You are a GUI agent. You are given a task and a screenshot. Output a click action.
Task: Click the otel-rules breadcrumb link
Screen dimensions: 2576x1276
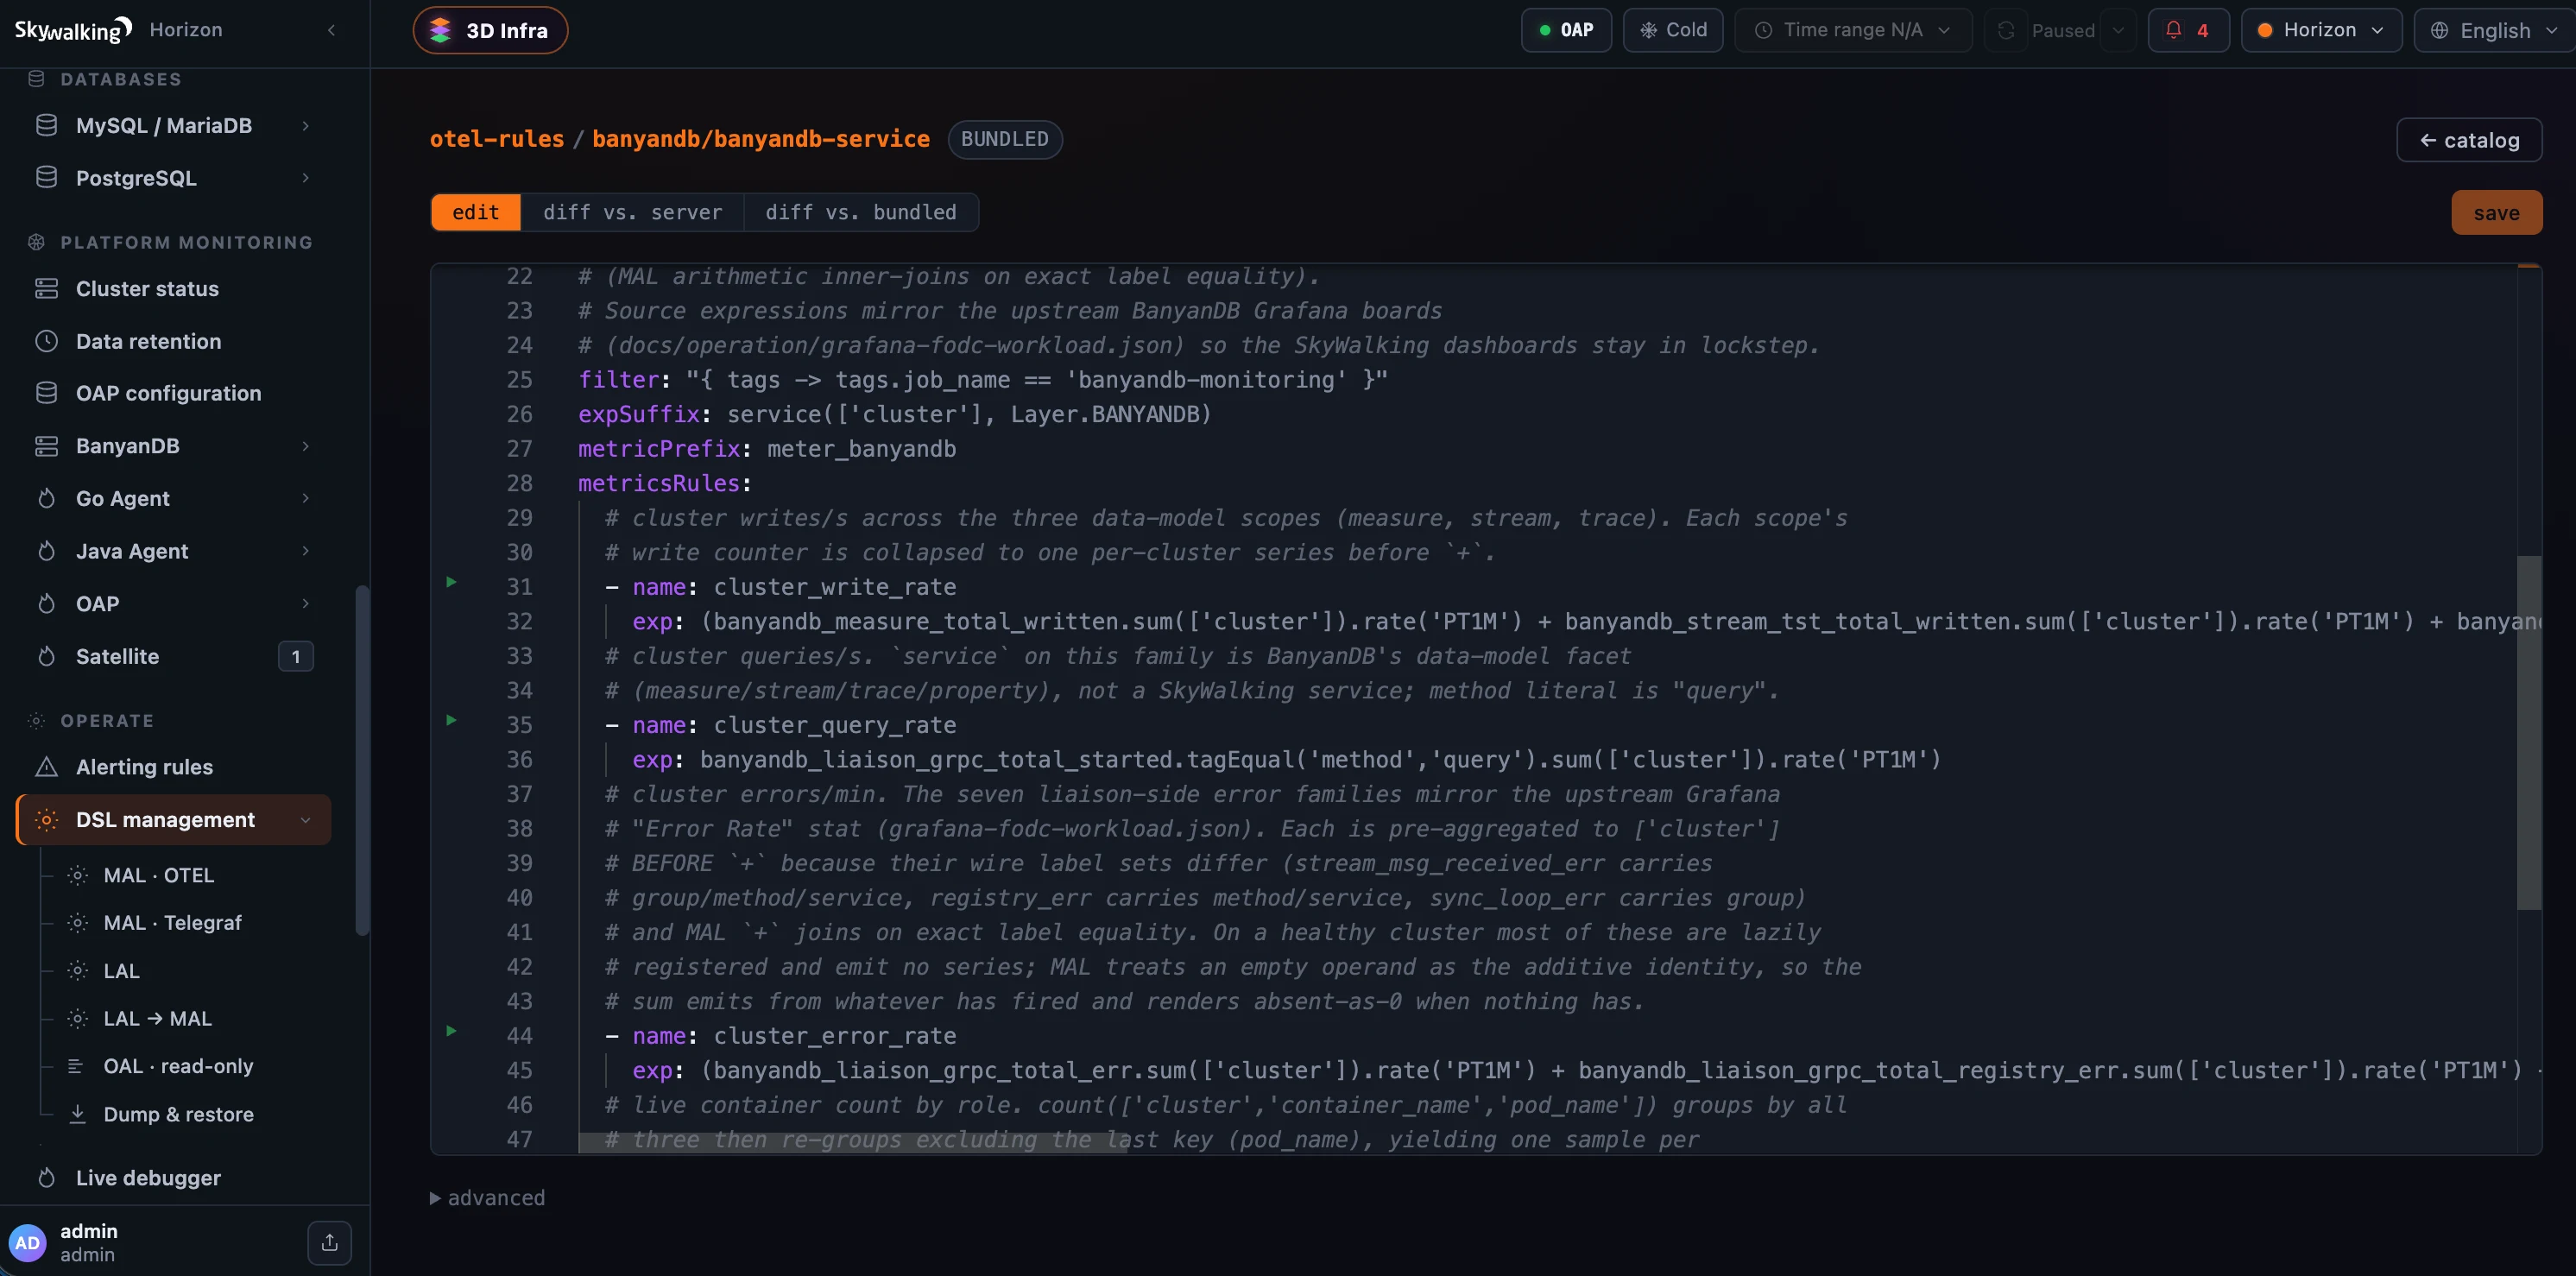(x=497, y=139)
